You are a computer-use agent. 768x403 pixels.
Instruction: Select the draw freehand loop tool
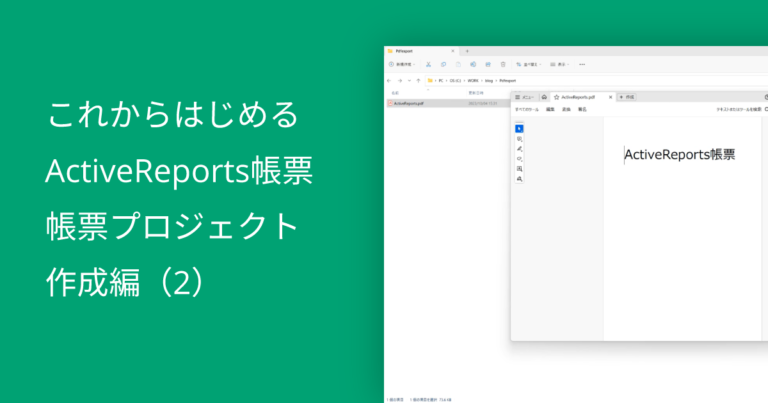(519, 159)
